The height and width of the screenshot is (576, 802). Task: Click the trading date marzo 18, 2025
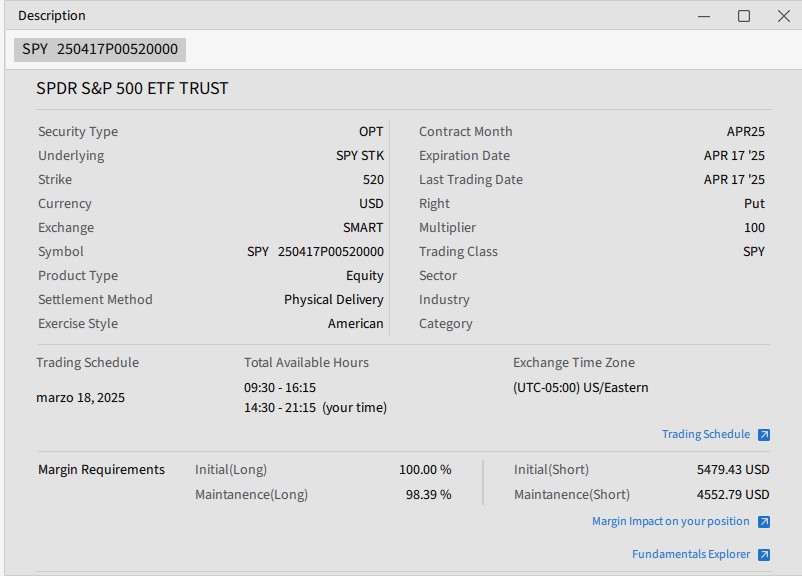click(x=81, y=398)
